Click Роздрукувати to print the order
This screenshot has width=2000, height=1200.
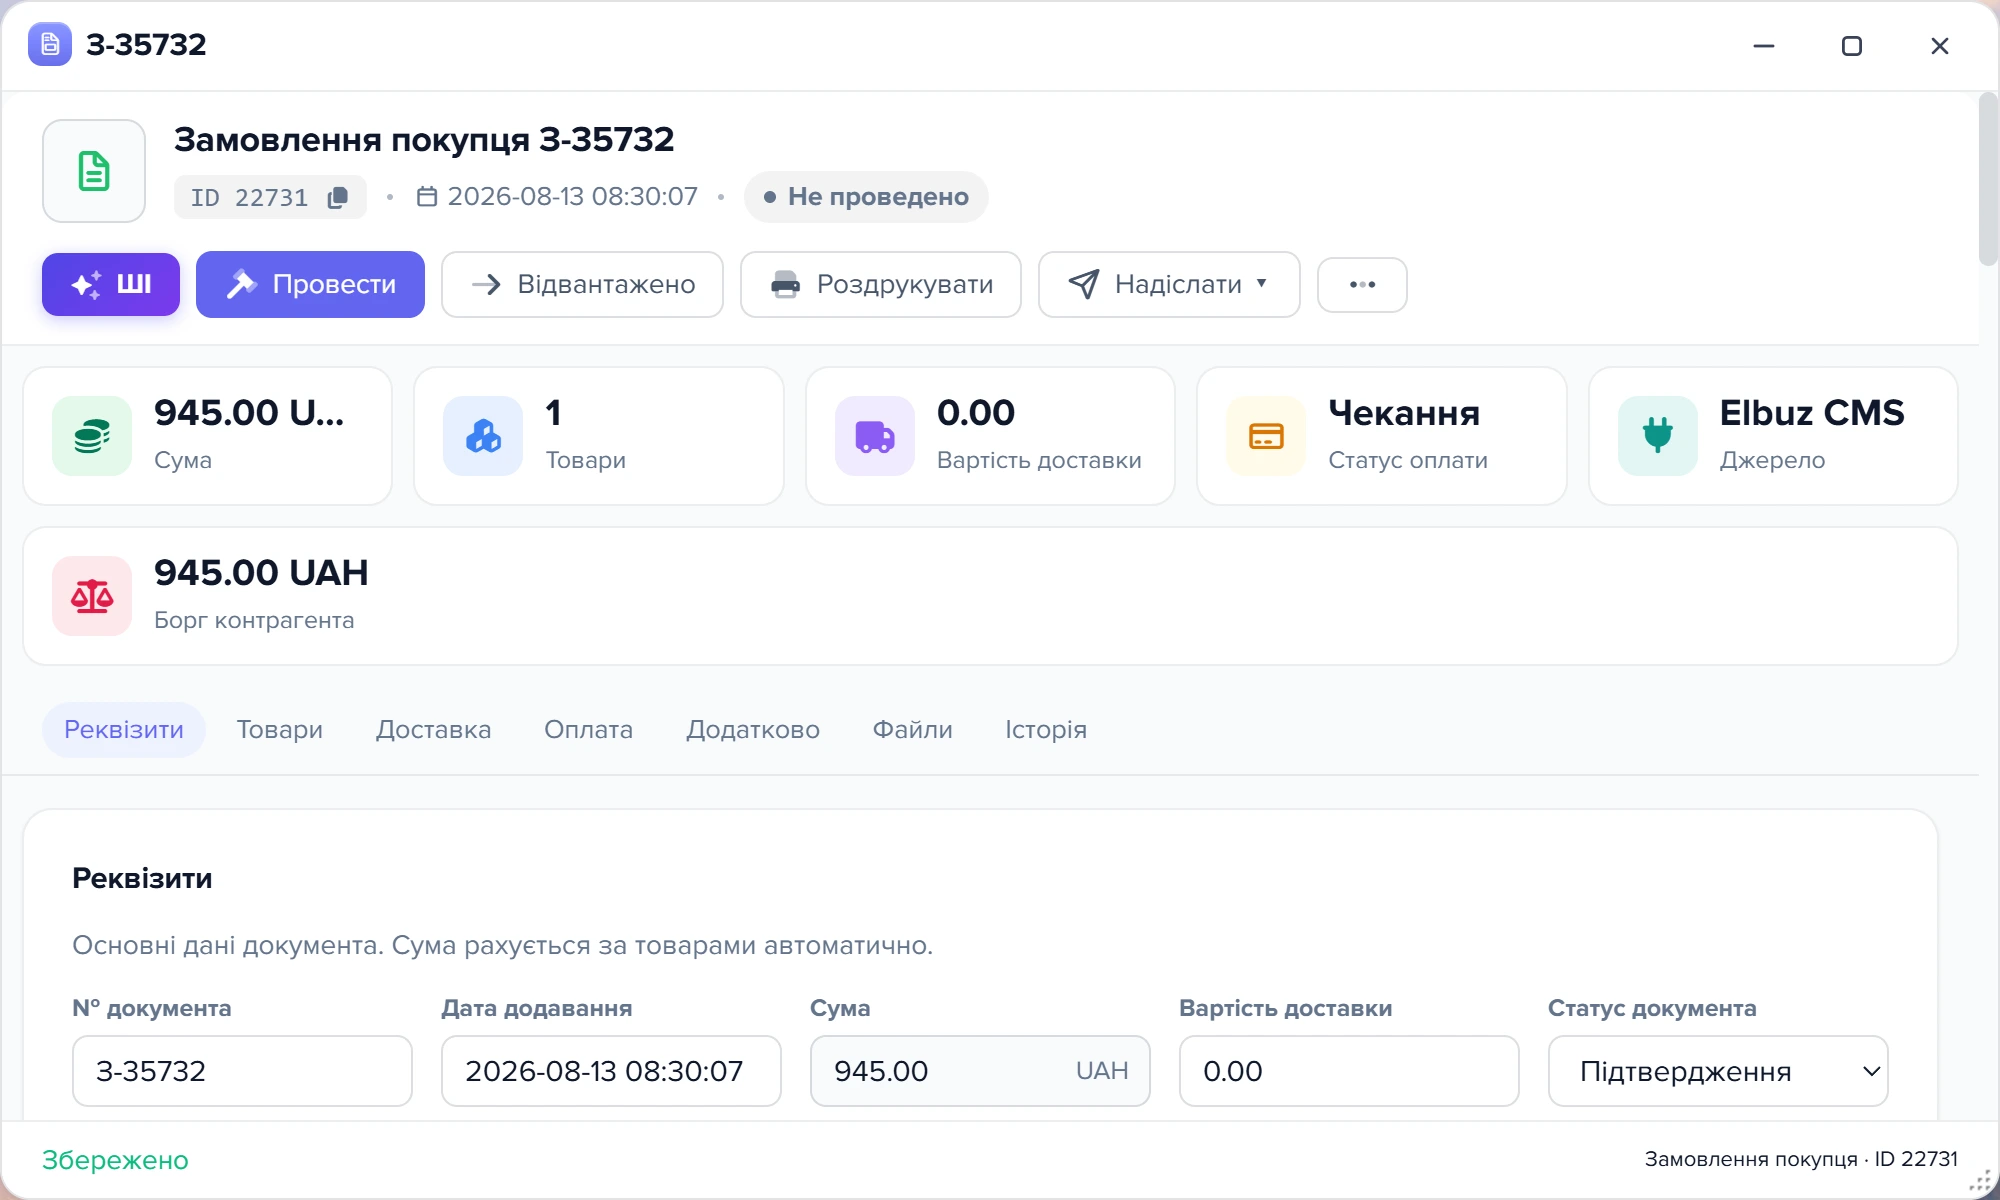[881, 284]
